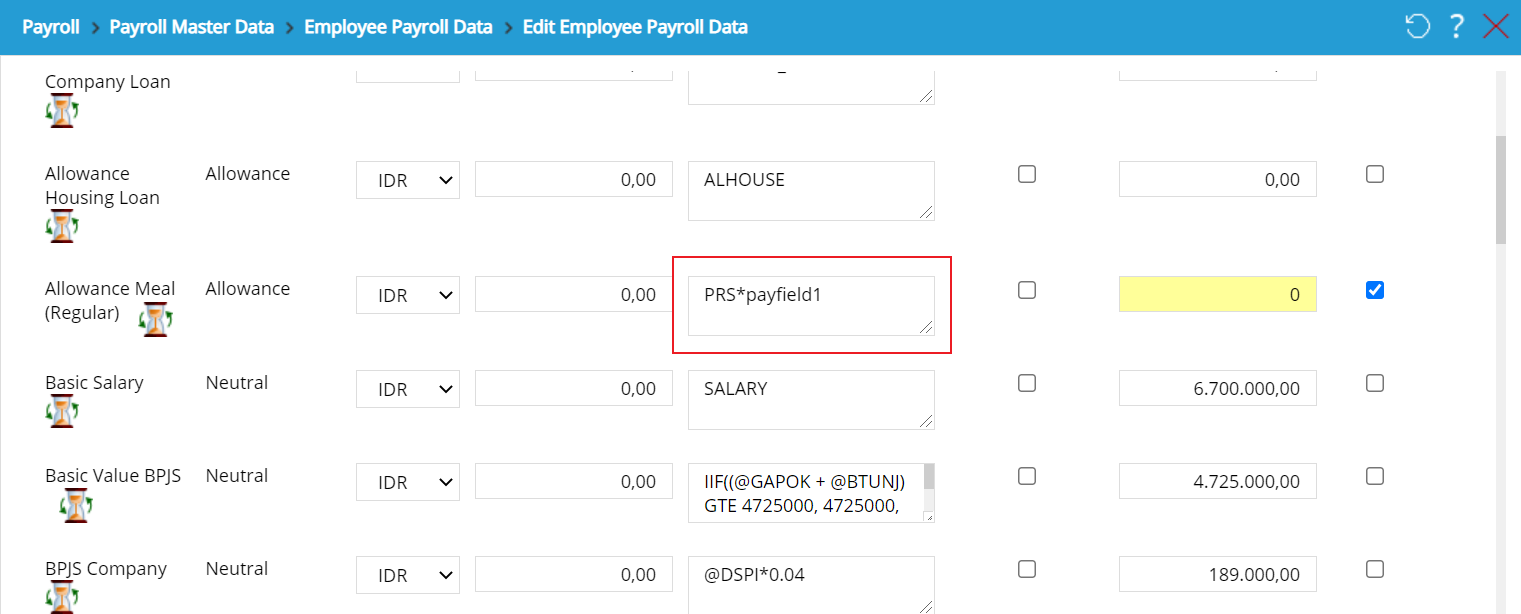The width and height of the screenshot is (1521, 614).
Task: Tick the first checkbox in Basic Salary row
Action: (x=1026, y=383)
